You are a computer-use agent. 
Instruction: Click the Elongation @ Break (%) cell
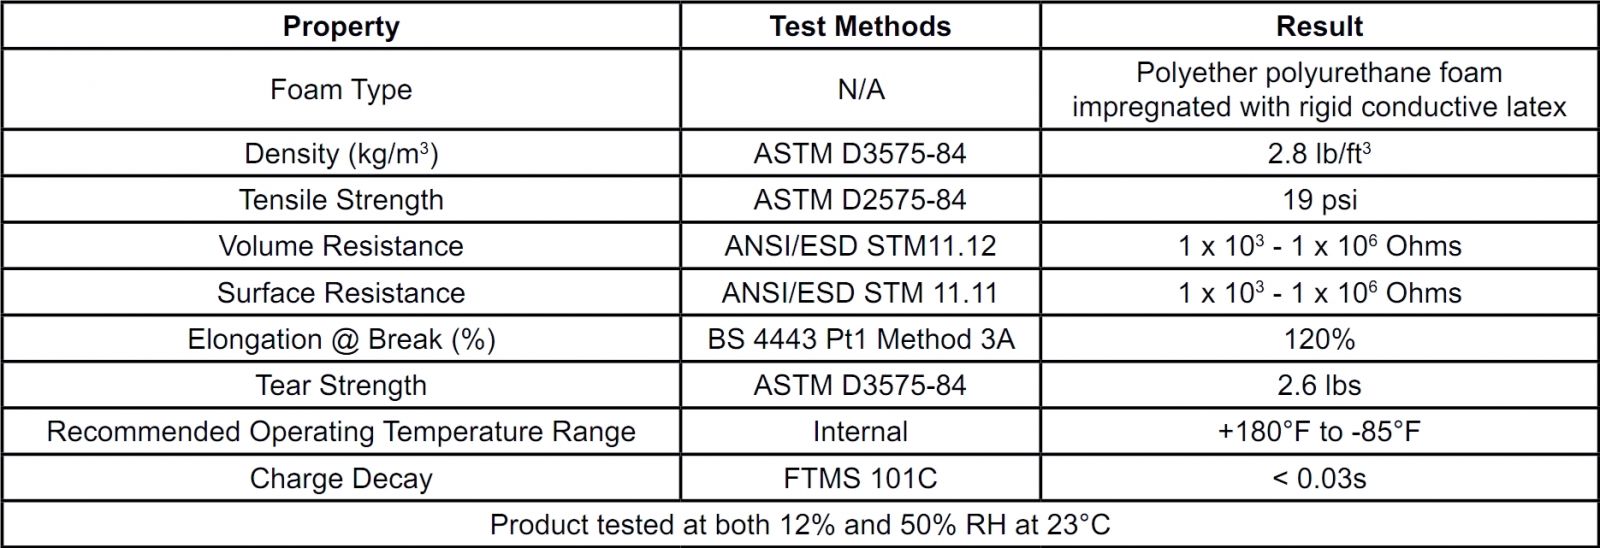tap(341, 339)
